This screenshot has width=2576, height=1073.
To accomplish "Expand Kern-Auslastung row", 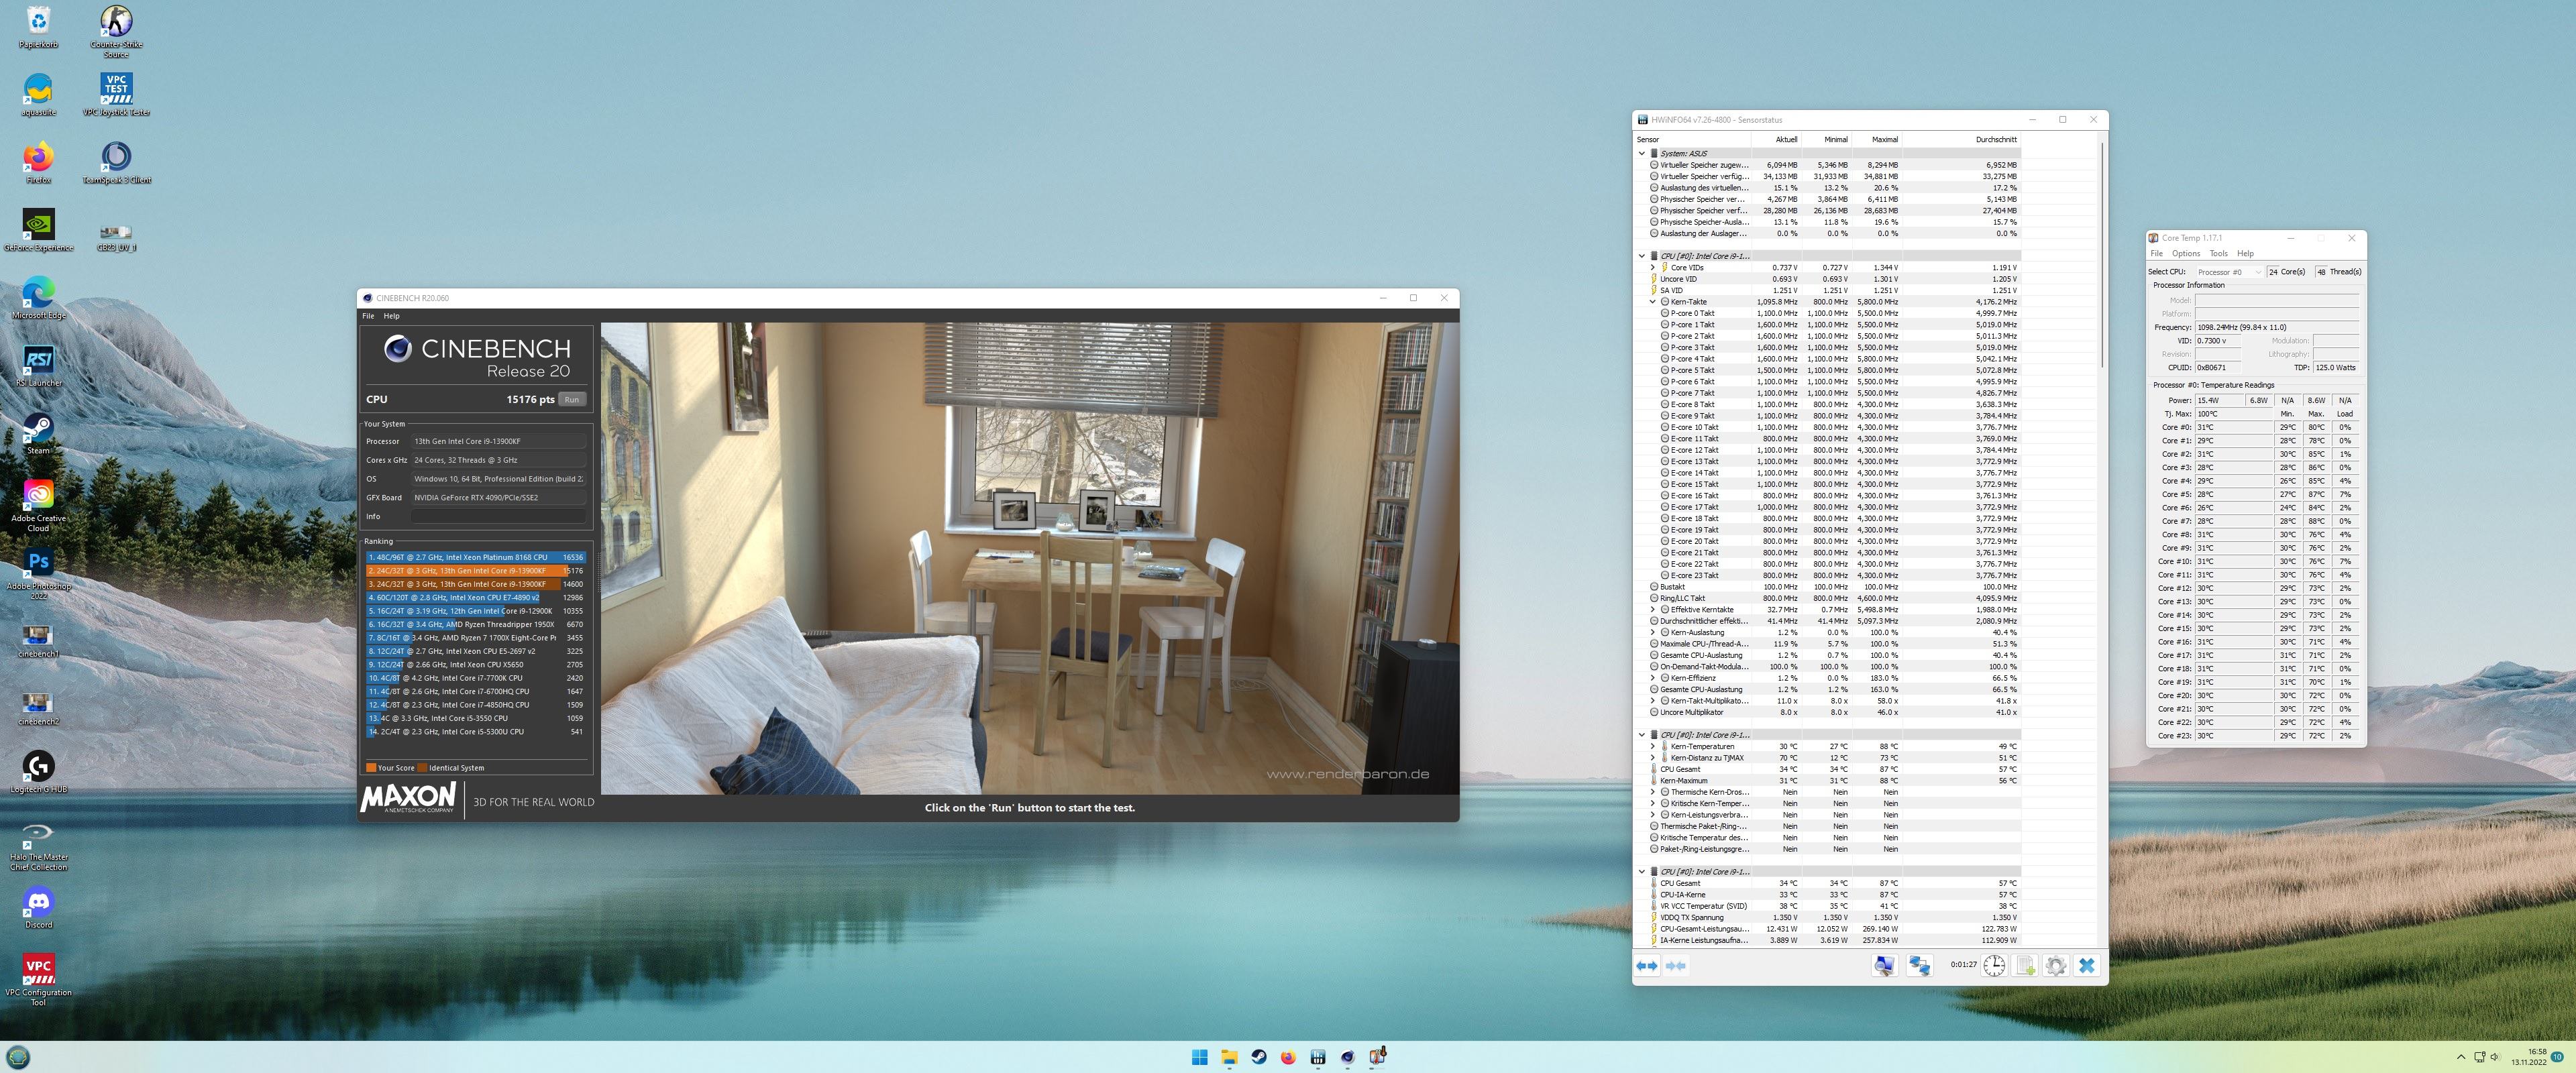I will (x=1652, y=633).
